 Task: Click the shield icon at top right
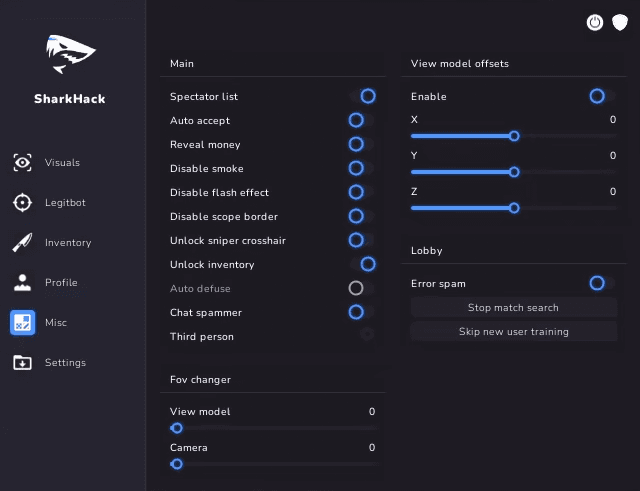(x=620, y=22)
